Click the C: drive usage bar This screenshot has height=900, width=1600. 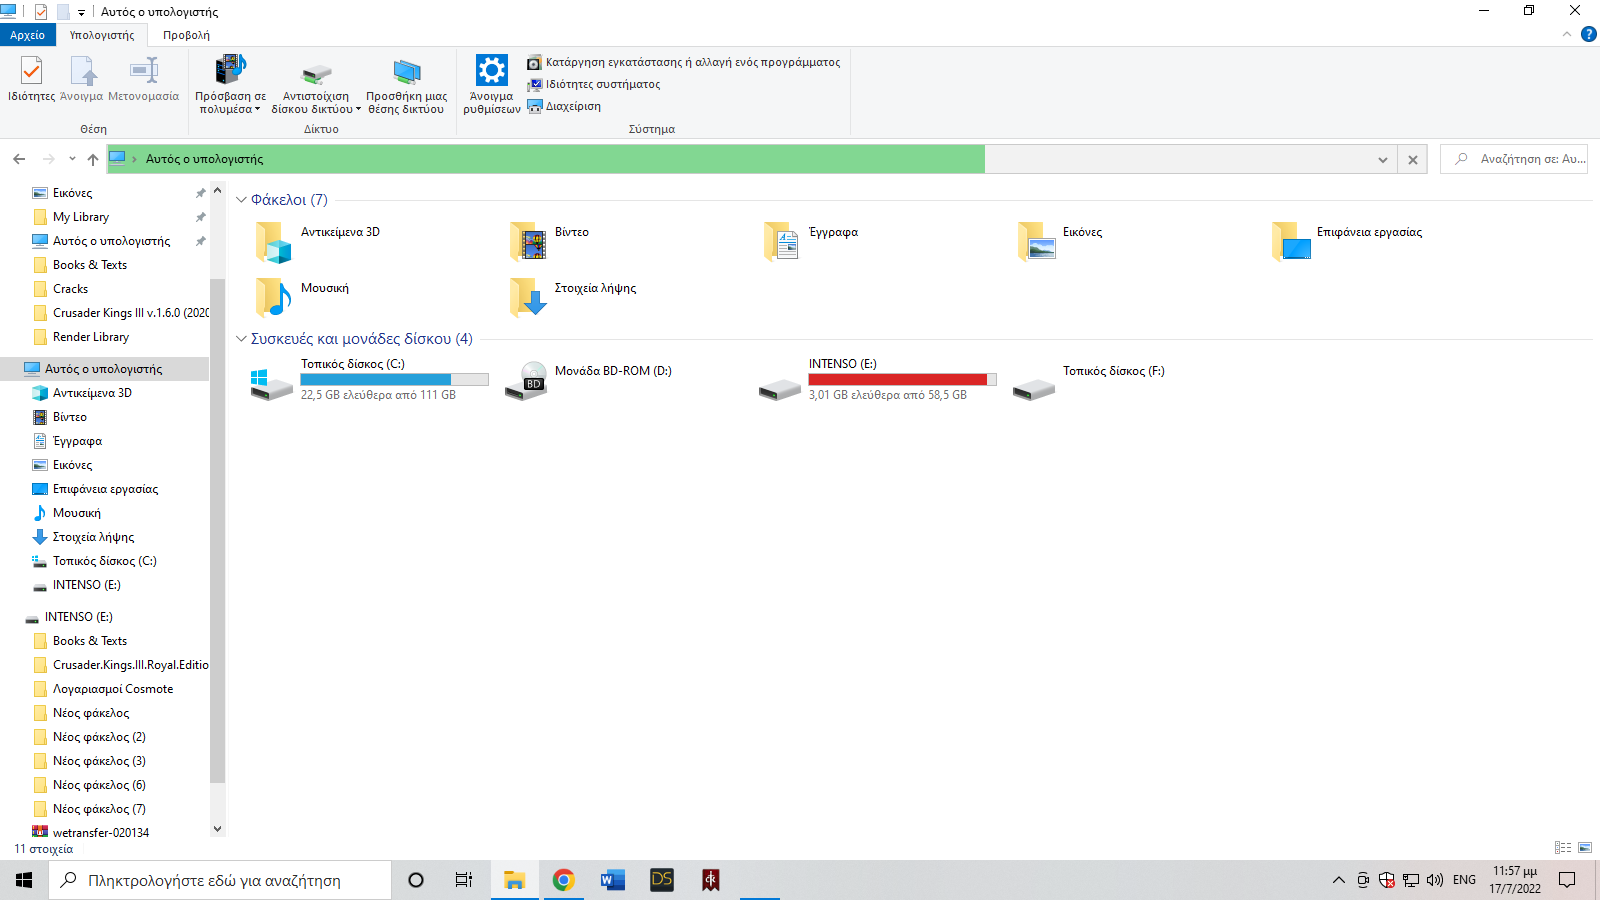pos(394,380)
